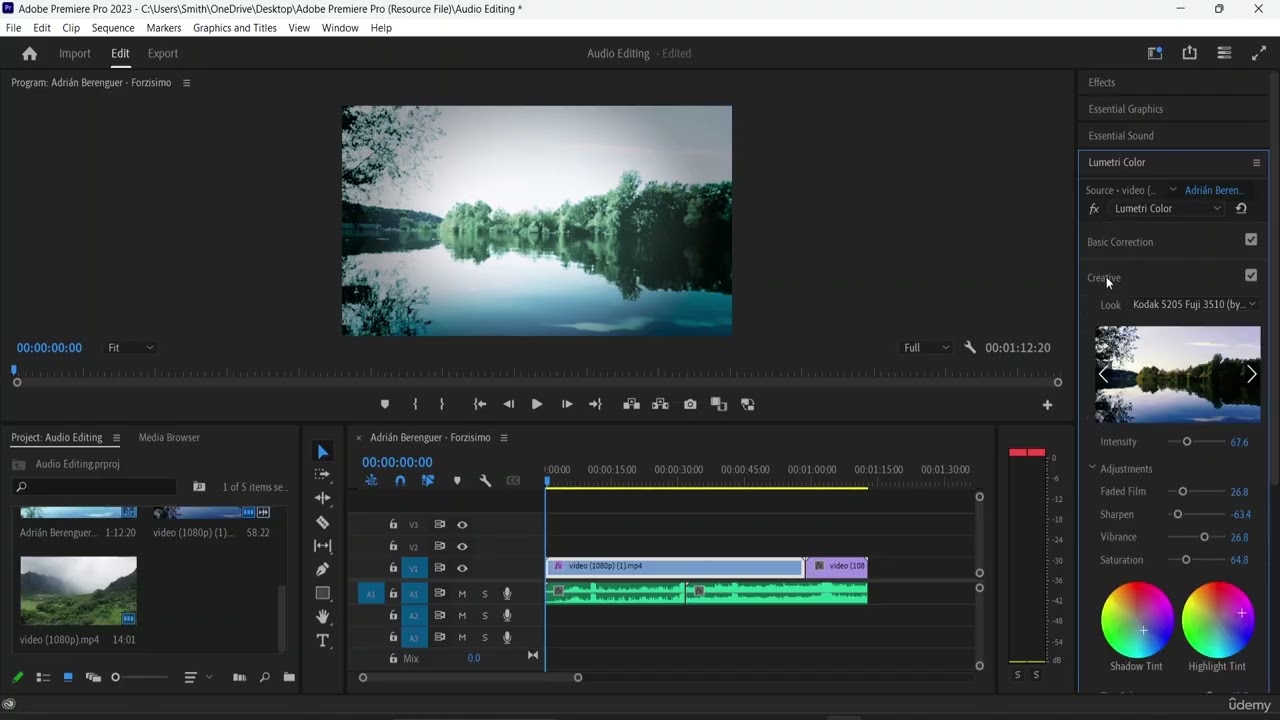1280x720 pixels.
Task: Toggle V3 track output eye
Action: [x=462, y=525]
